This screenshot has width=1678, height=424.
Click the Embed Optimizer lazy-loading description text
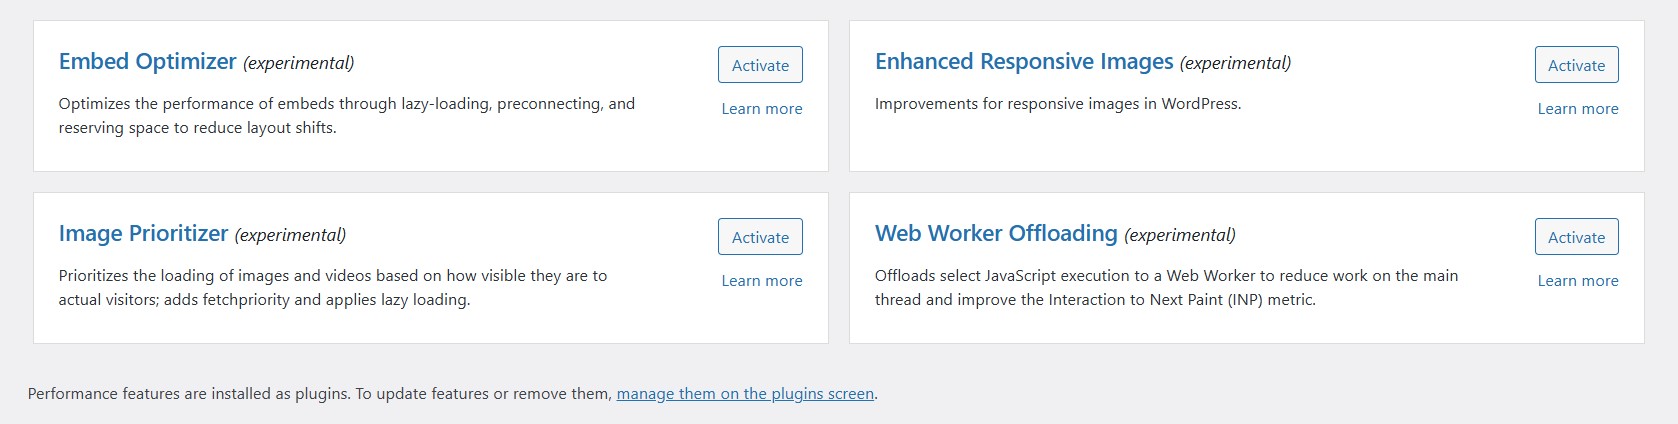[347, 116]
